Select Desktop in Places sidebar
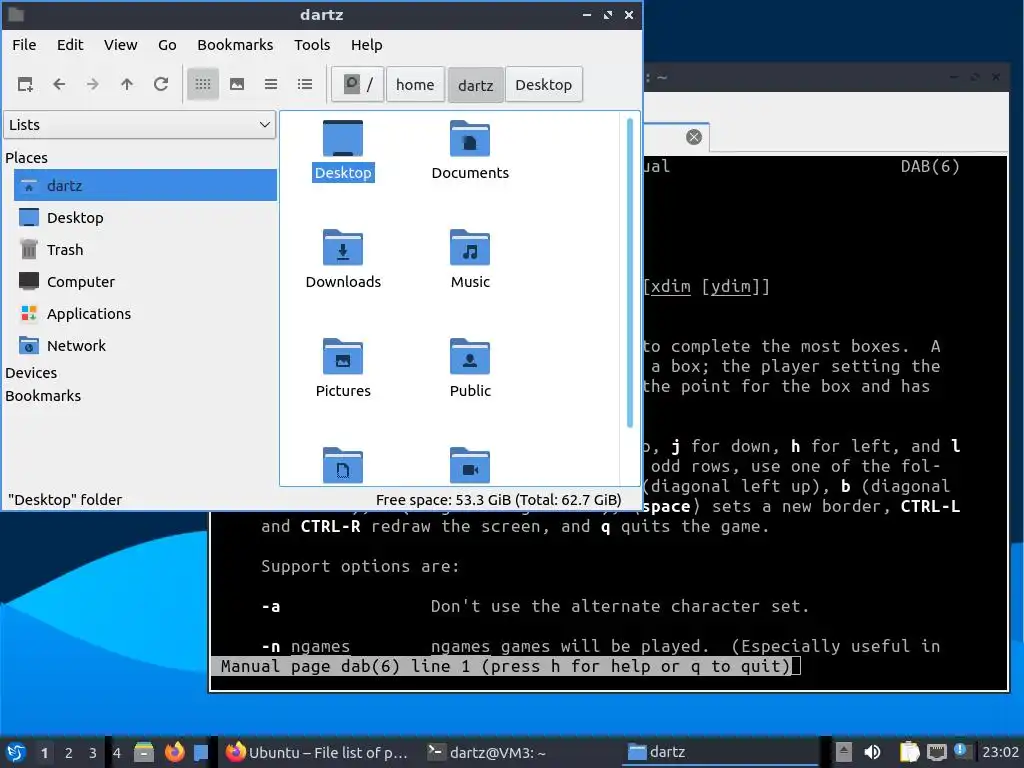The height and width of the screenshot is (768, 1024). tap(145, 217)
